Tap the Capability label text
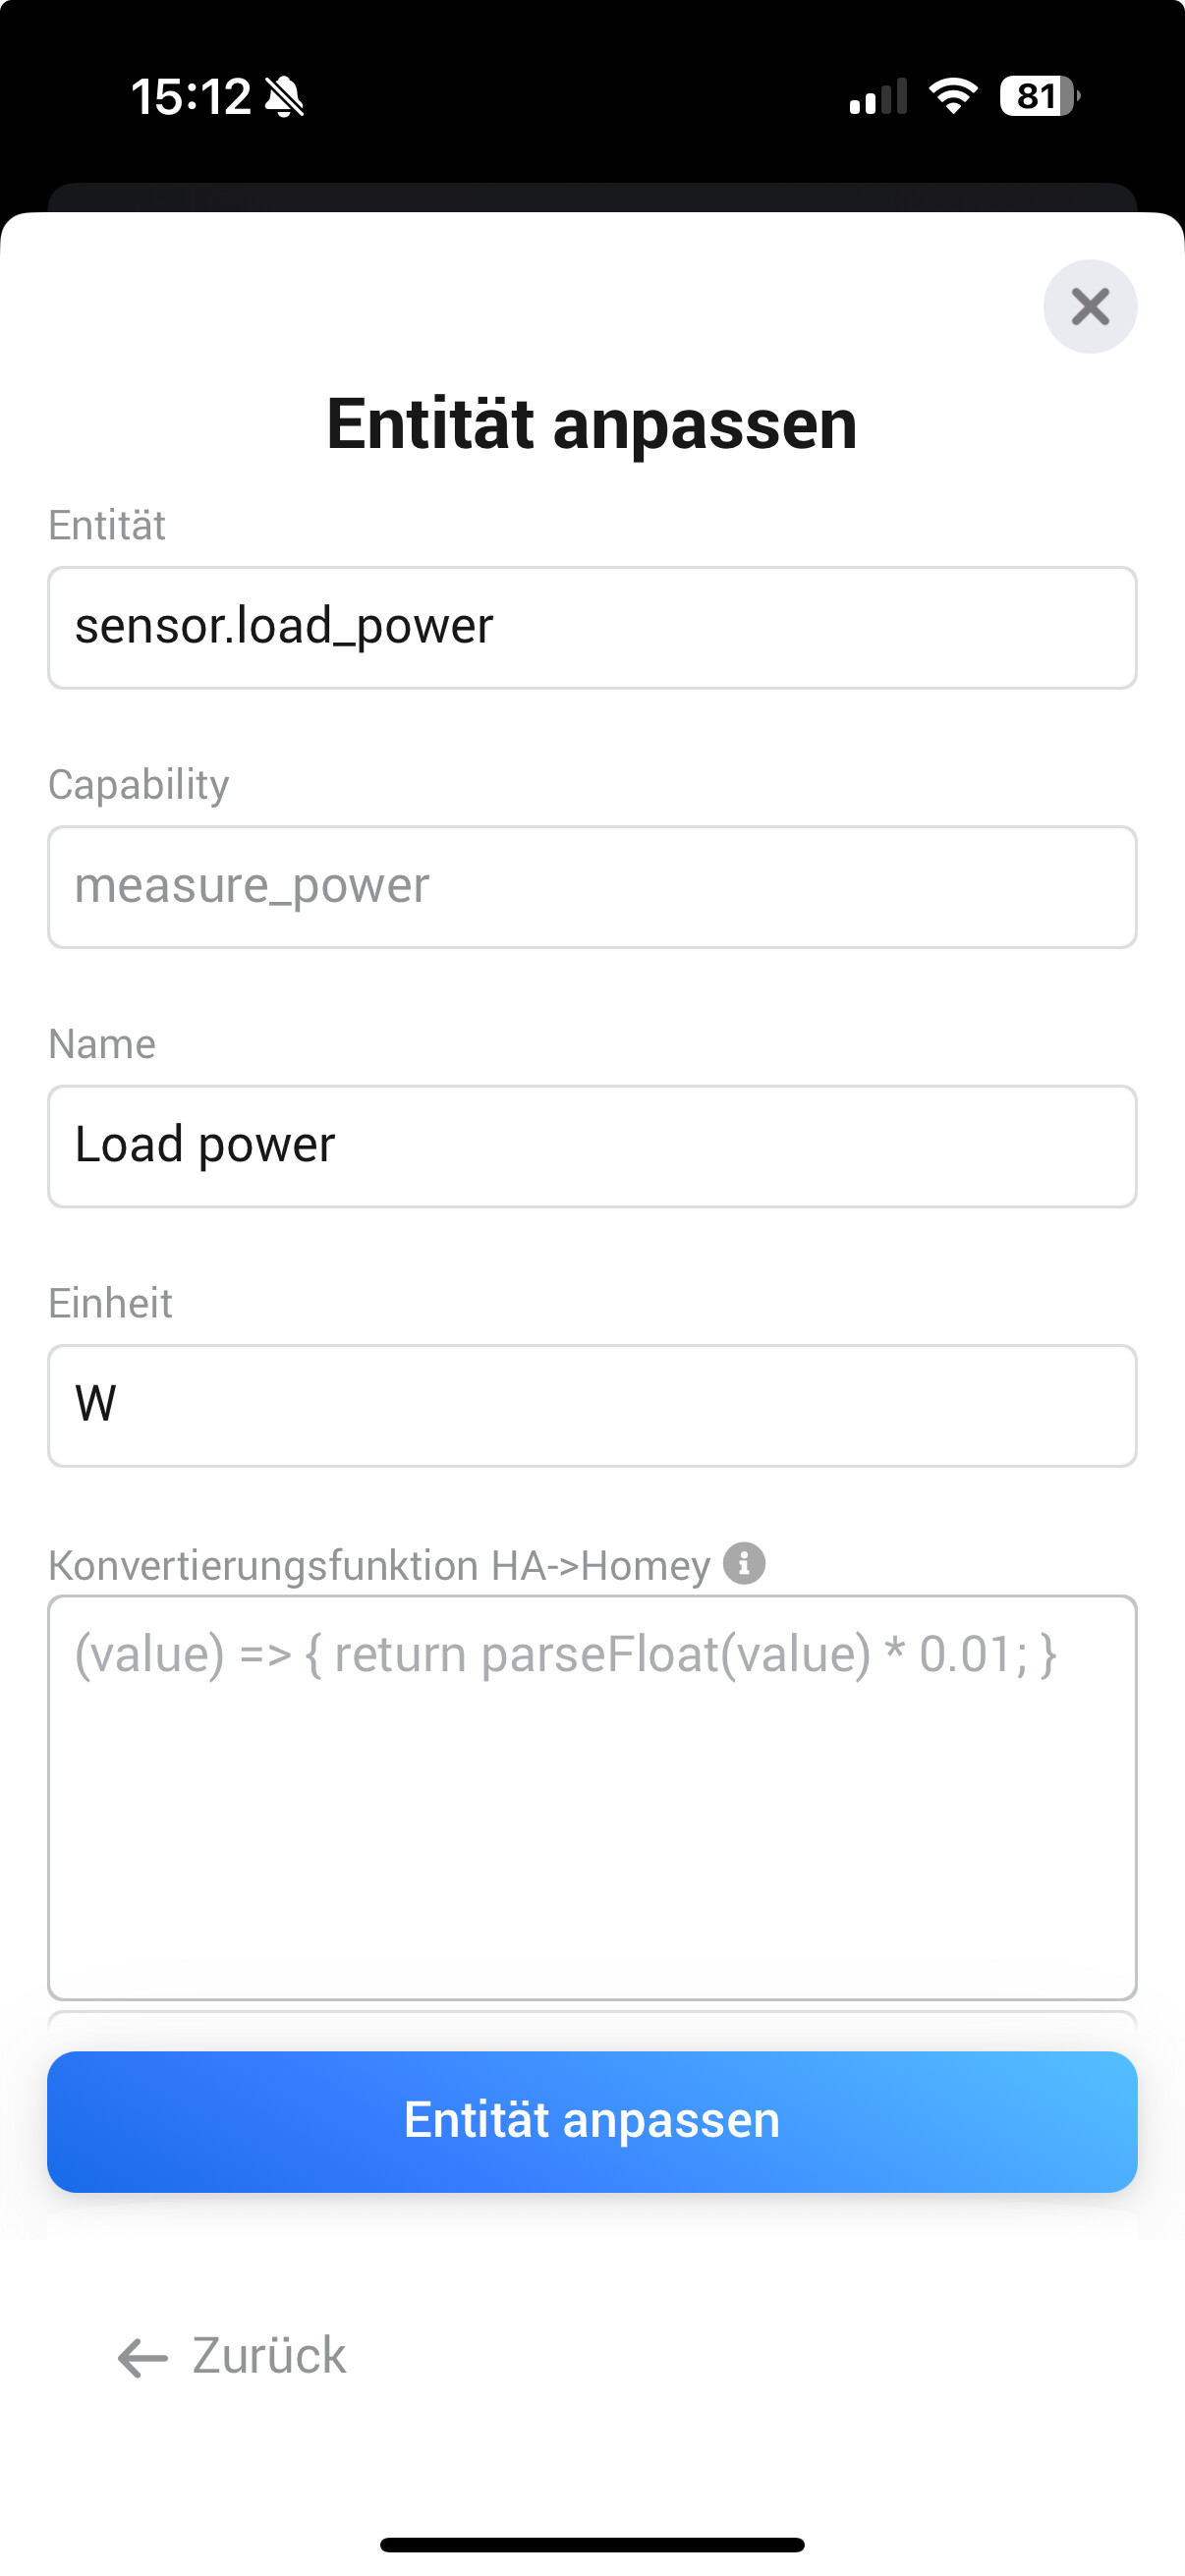The height and width of the screenshot is (2576, 1185). click(x=139, y=785)
